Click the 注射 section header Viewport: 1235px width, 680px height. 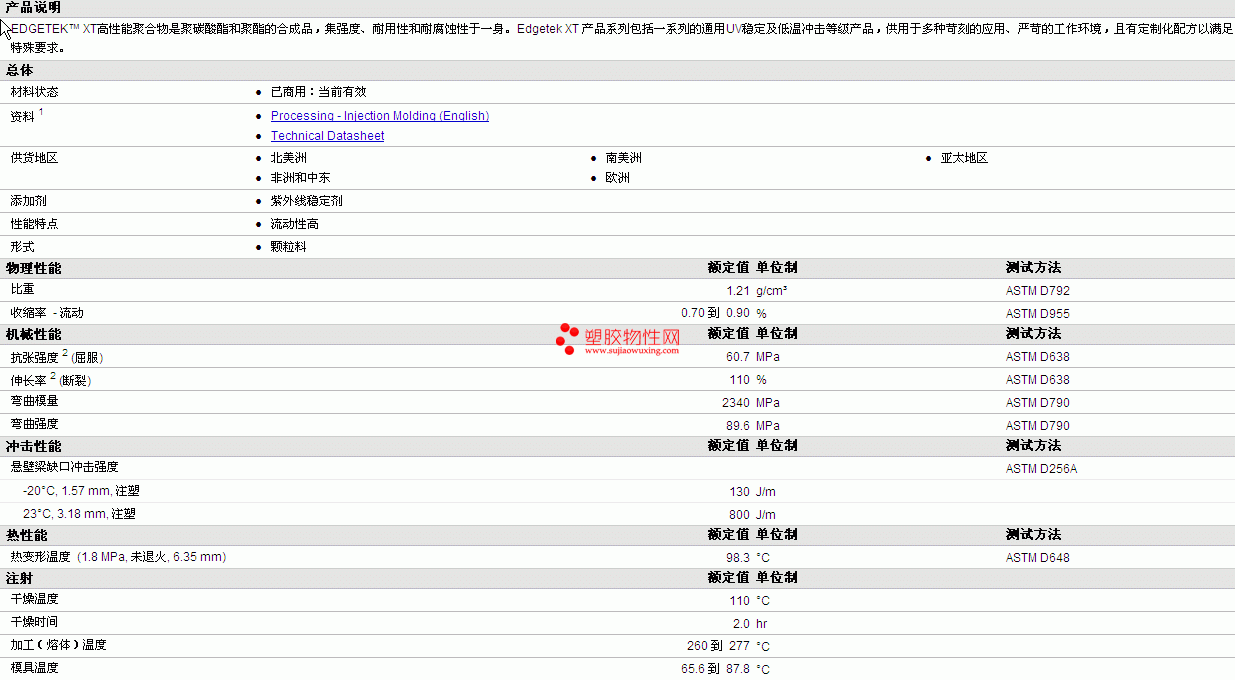click(x=20, y=578)
